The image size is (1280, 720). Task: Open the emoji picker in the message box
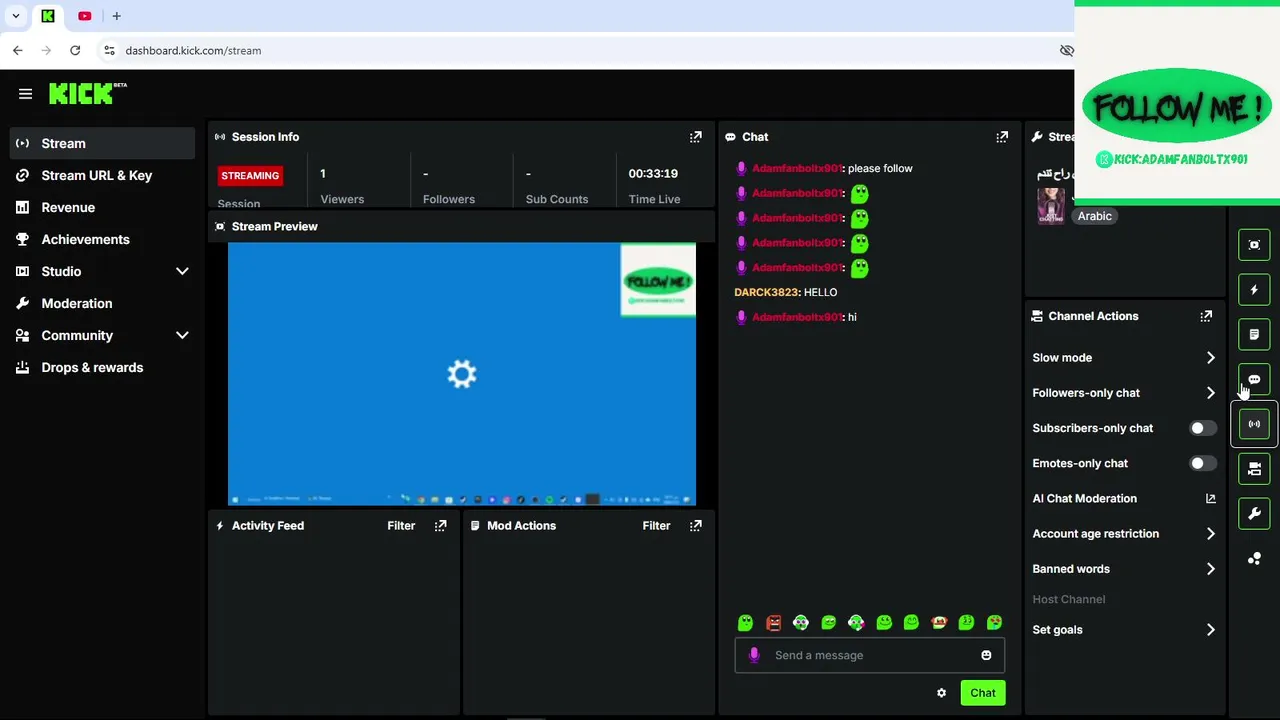pyautogui.click(x=986, y=655)
